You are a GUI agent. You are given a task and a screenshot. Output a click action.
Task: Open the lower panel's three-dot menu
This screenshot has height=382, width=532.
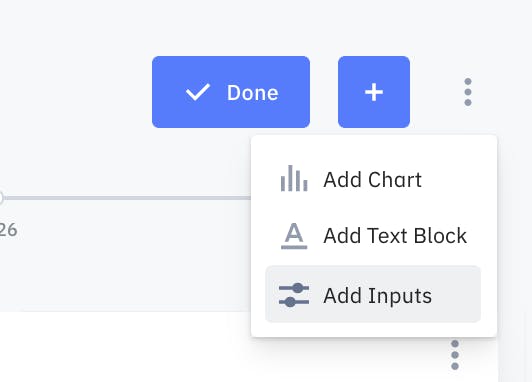[455, 355]
